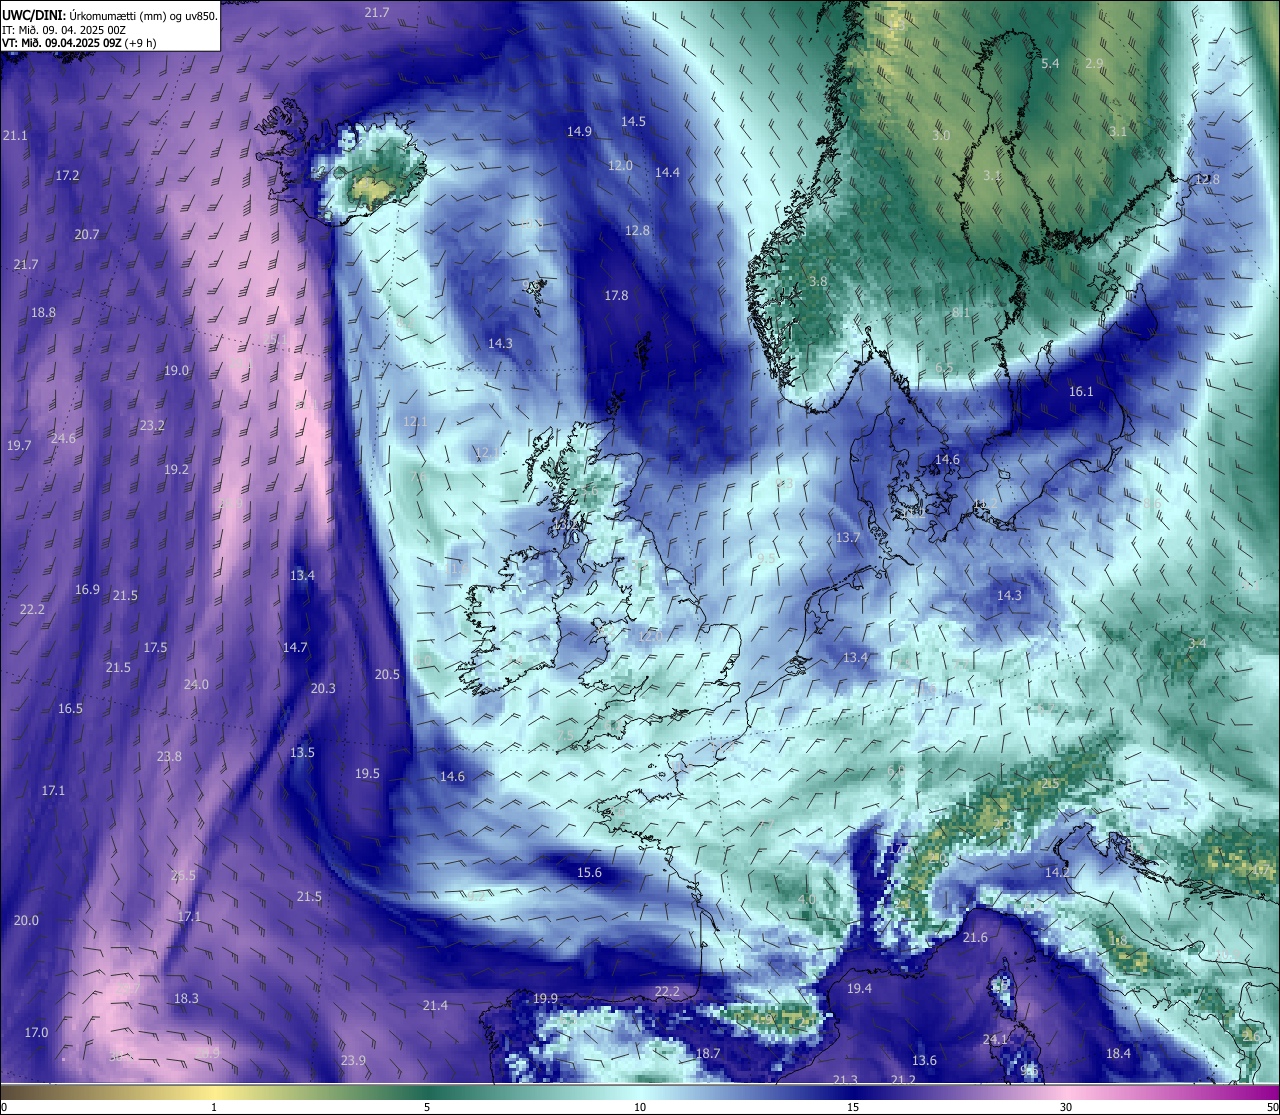Click the value 17.5 on the map
The image size is (1280, 1115).
(155, 647)
